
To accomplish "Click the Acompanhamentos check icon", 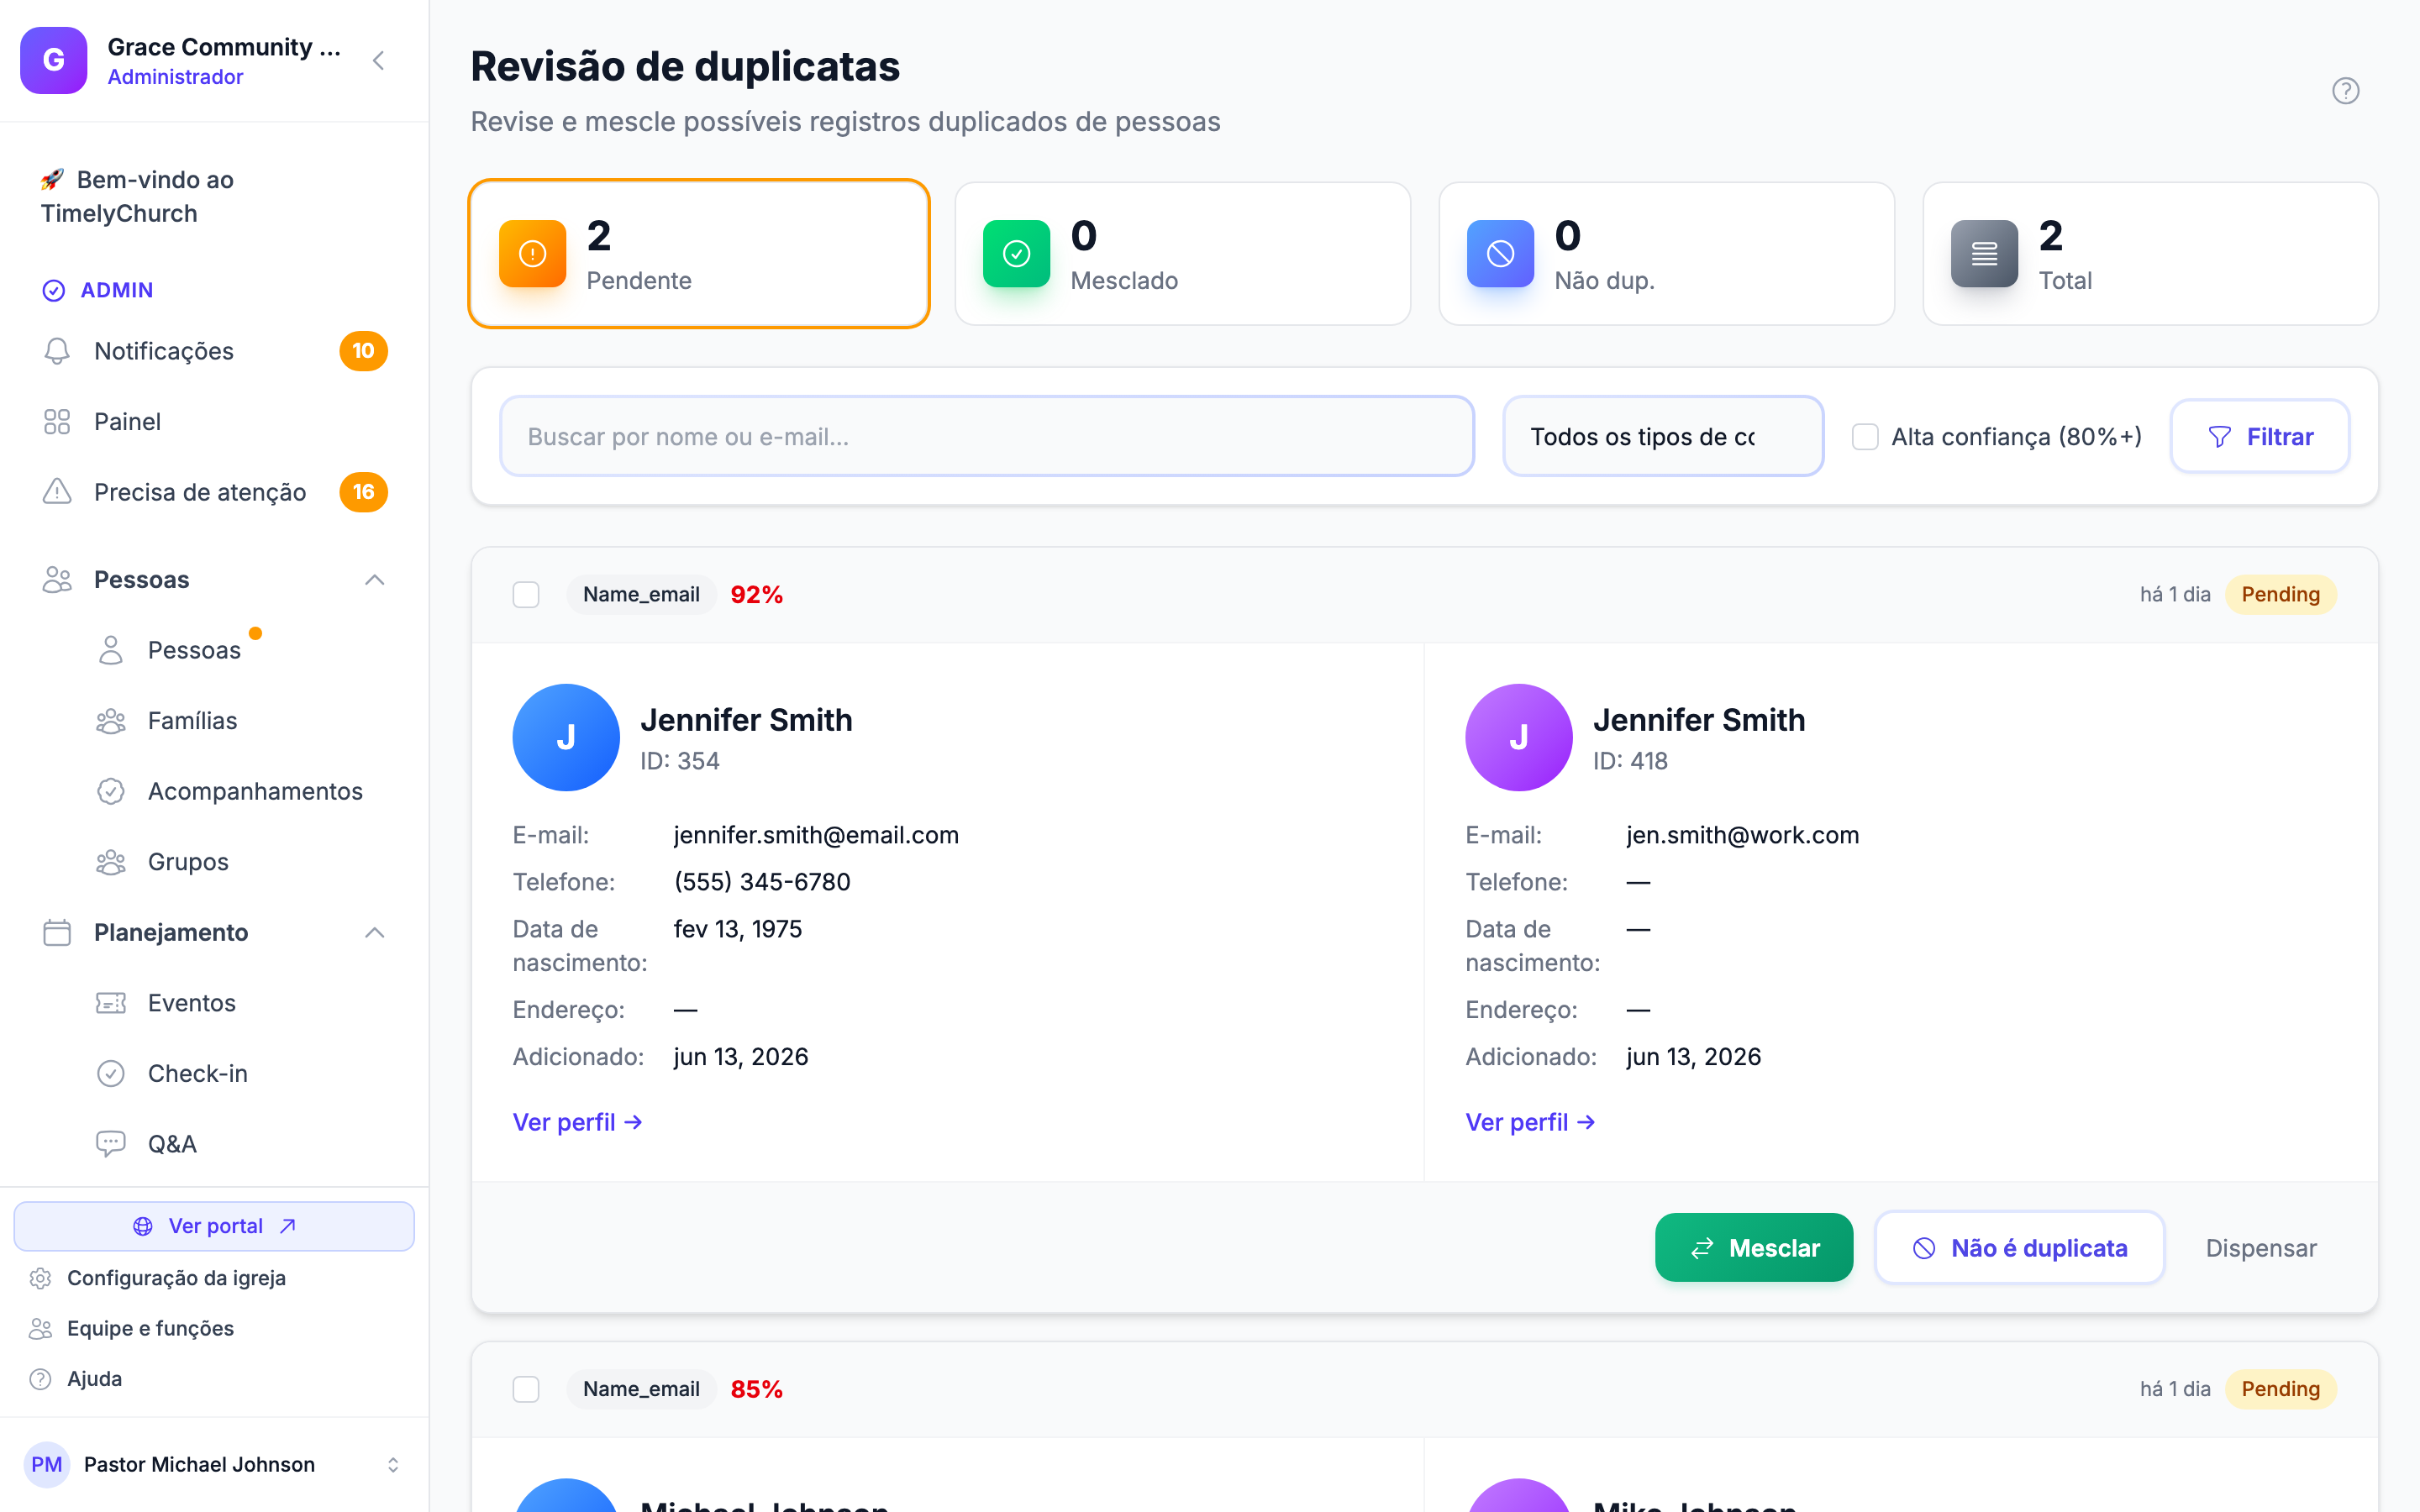I will pos(111,791).
